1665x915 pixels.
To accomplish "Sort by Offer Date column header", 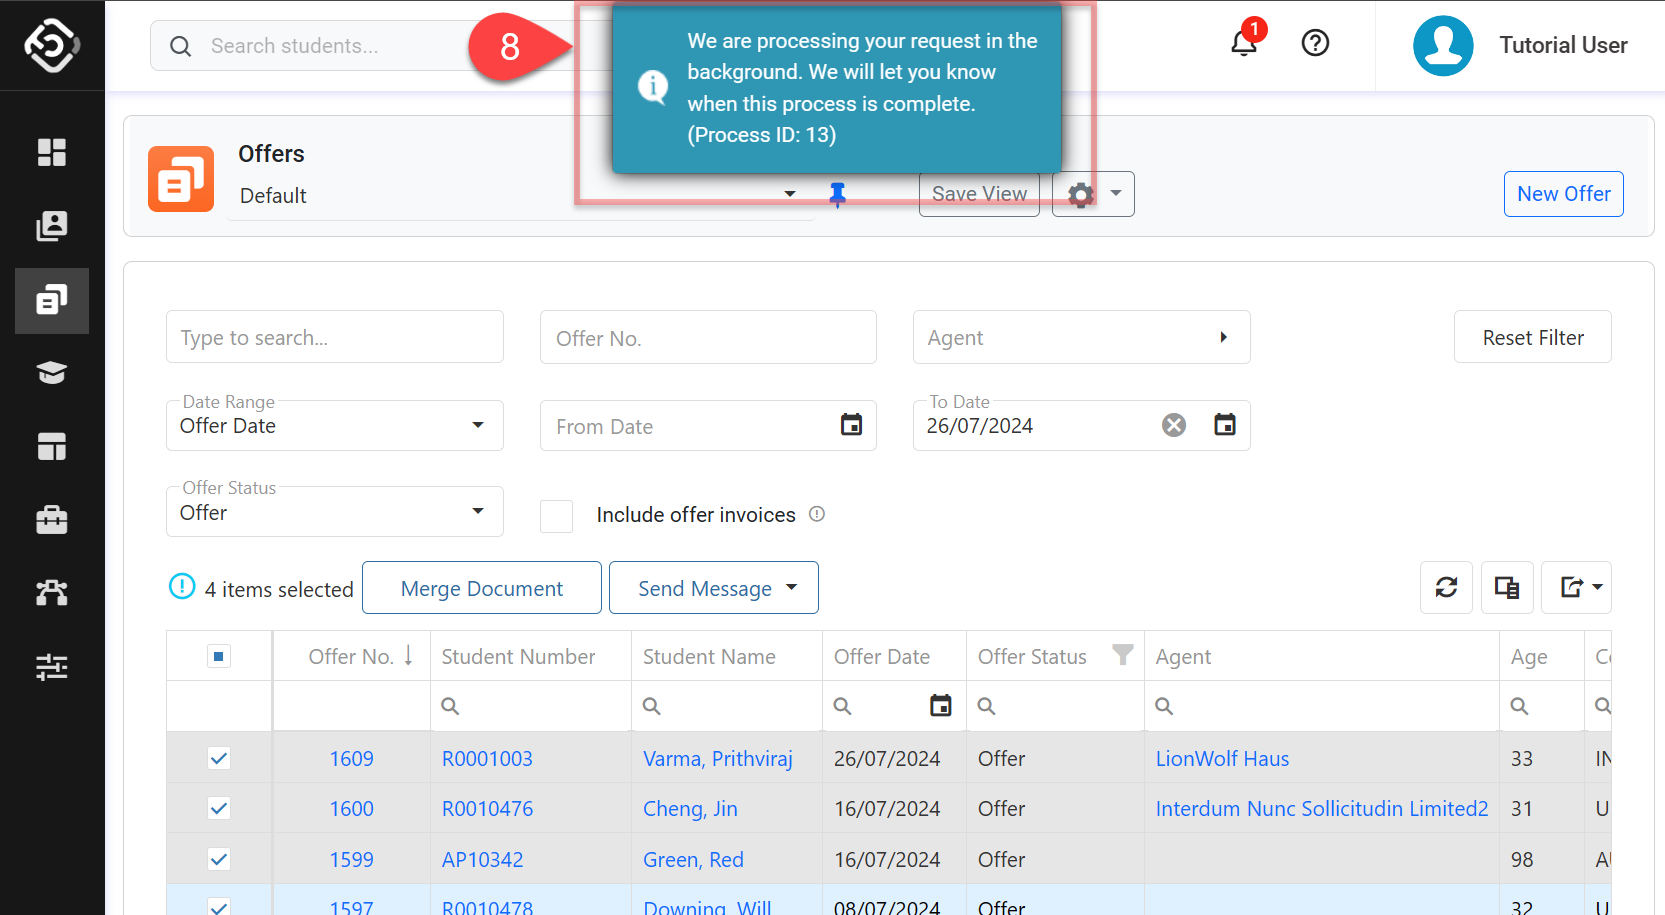I will [882, 656].
